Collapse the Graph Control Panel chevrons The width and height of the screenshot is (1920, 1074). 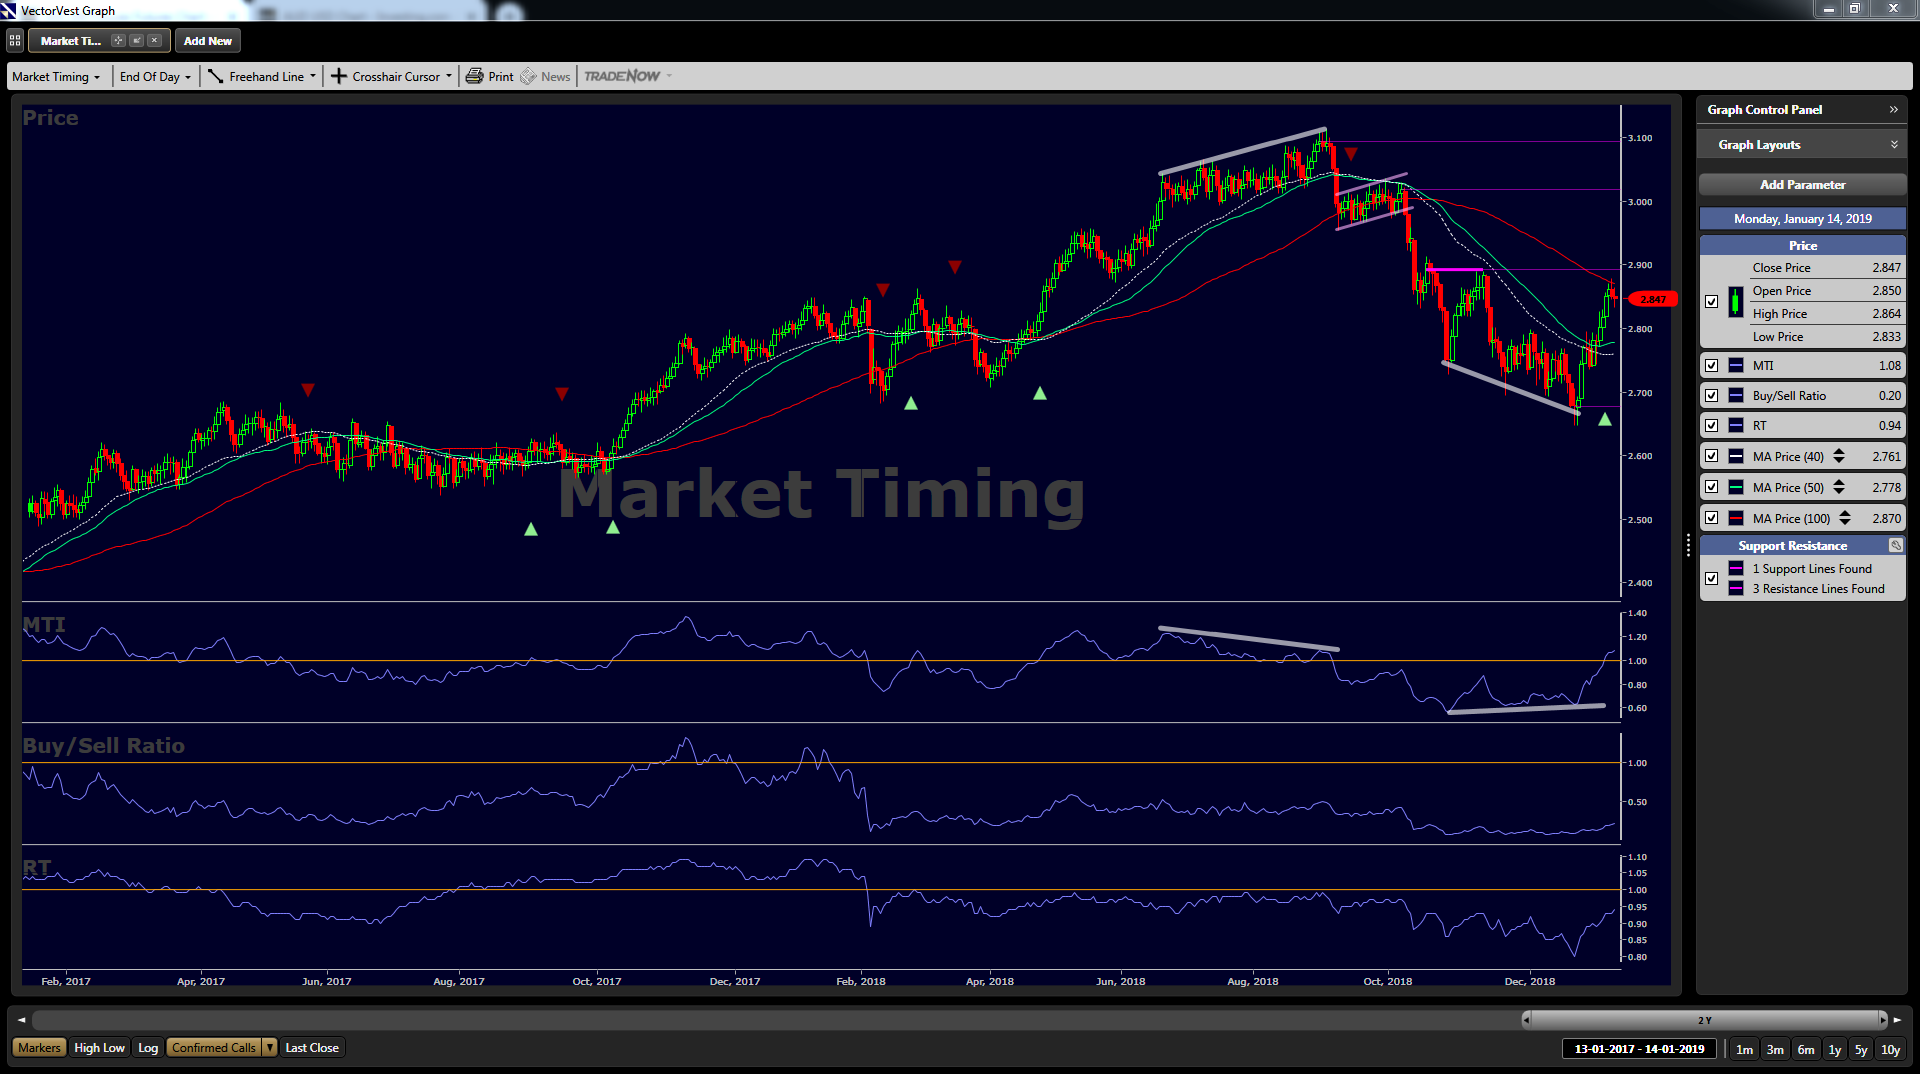click(x=1893, y=110)
